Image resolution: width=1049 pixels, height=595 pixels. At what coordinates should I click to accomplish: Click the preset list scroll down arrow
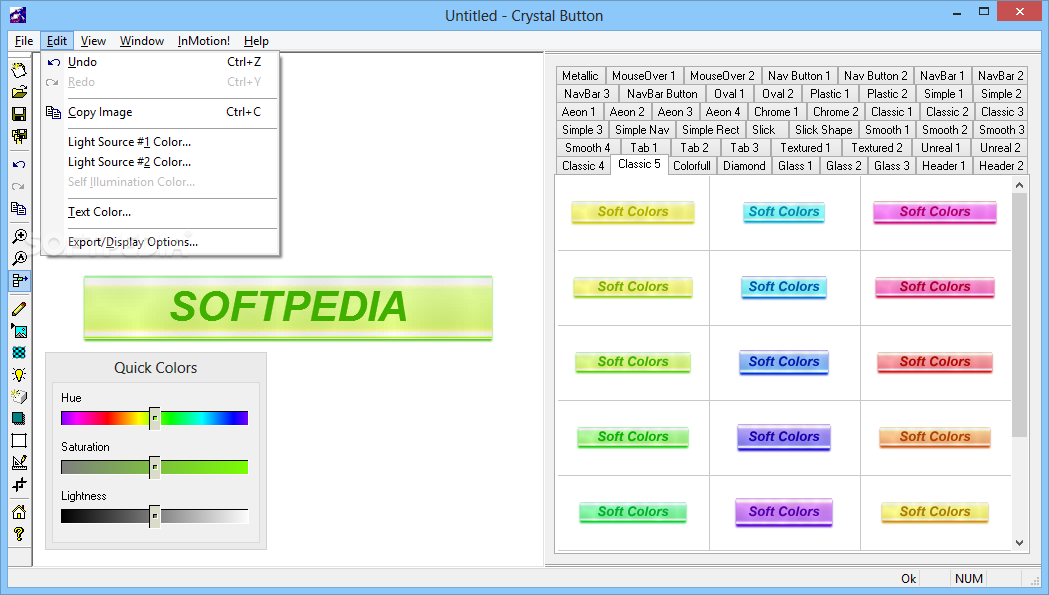[x=1020, y=543]
